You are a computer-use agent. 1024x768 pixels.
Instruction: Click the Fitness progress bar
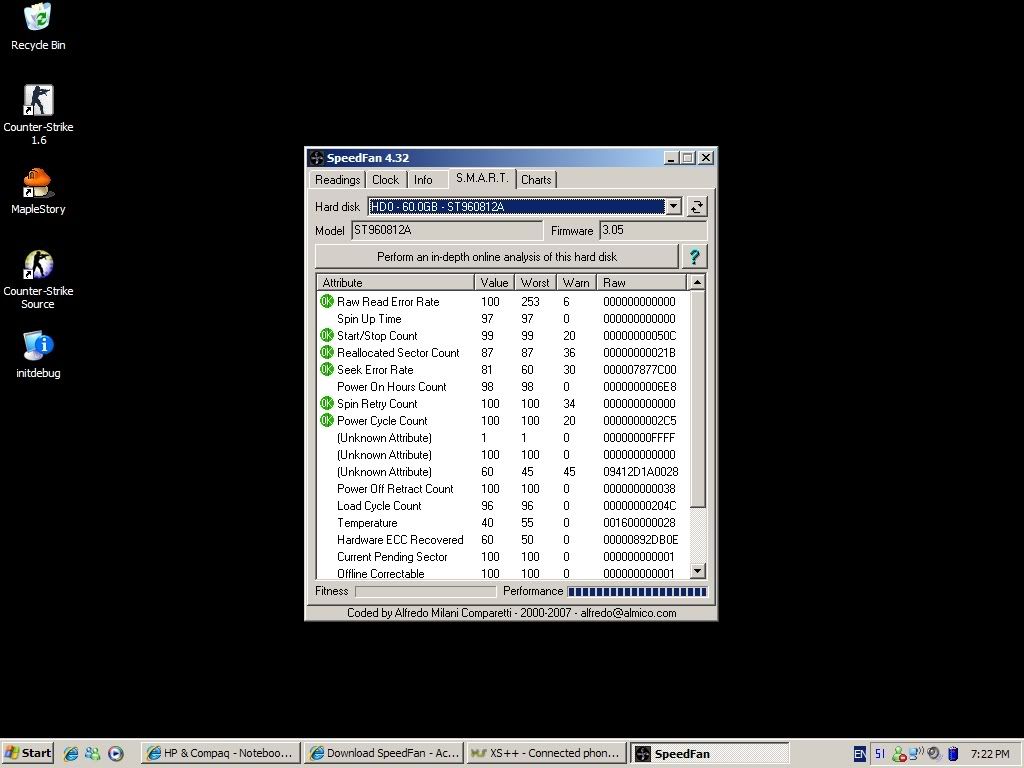(x=425, y=592)
